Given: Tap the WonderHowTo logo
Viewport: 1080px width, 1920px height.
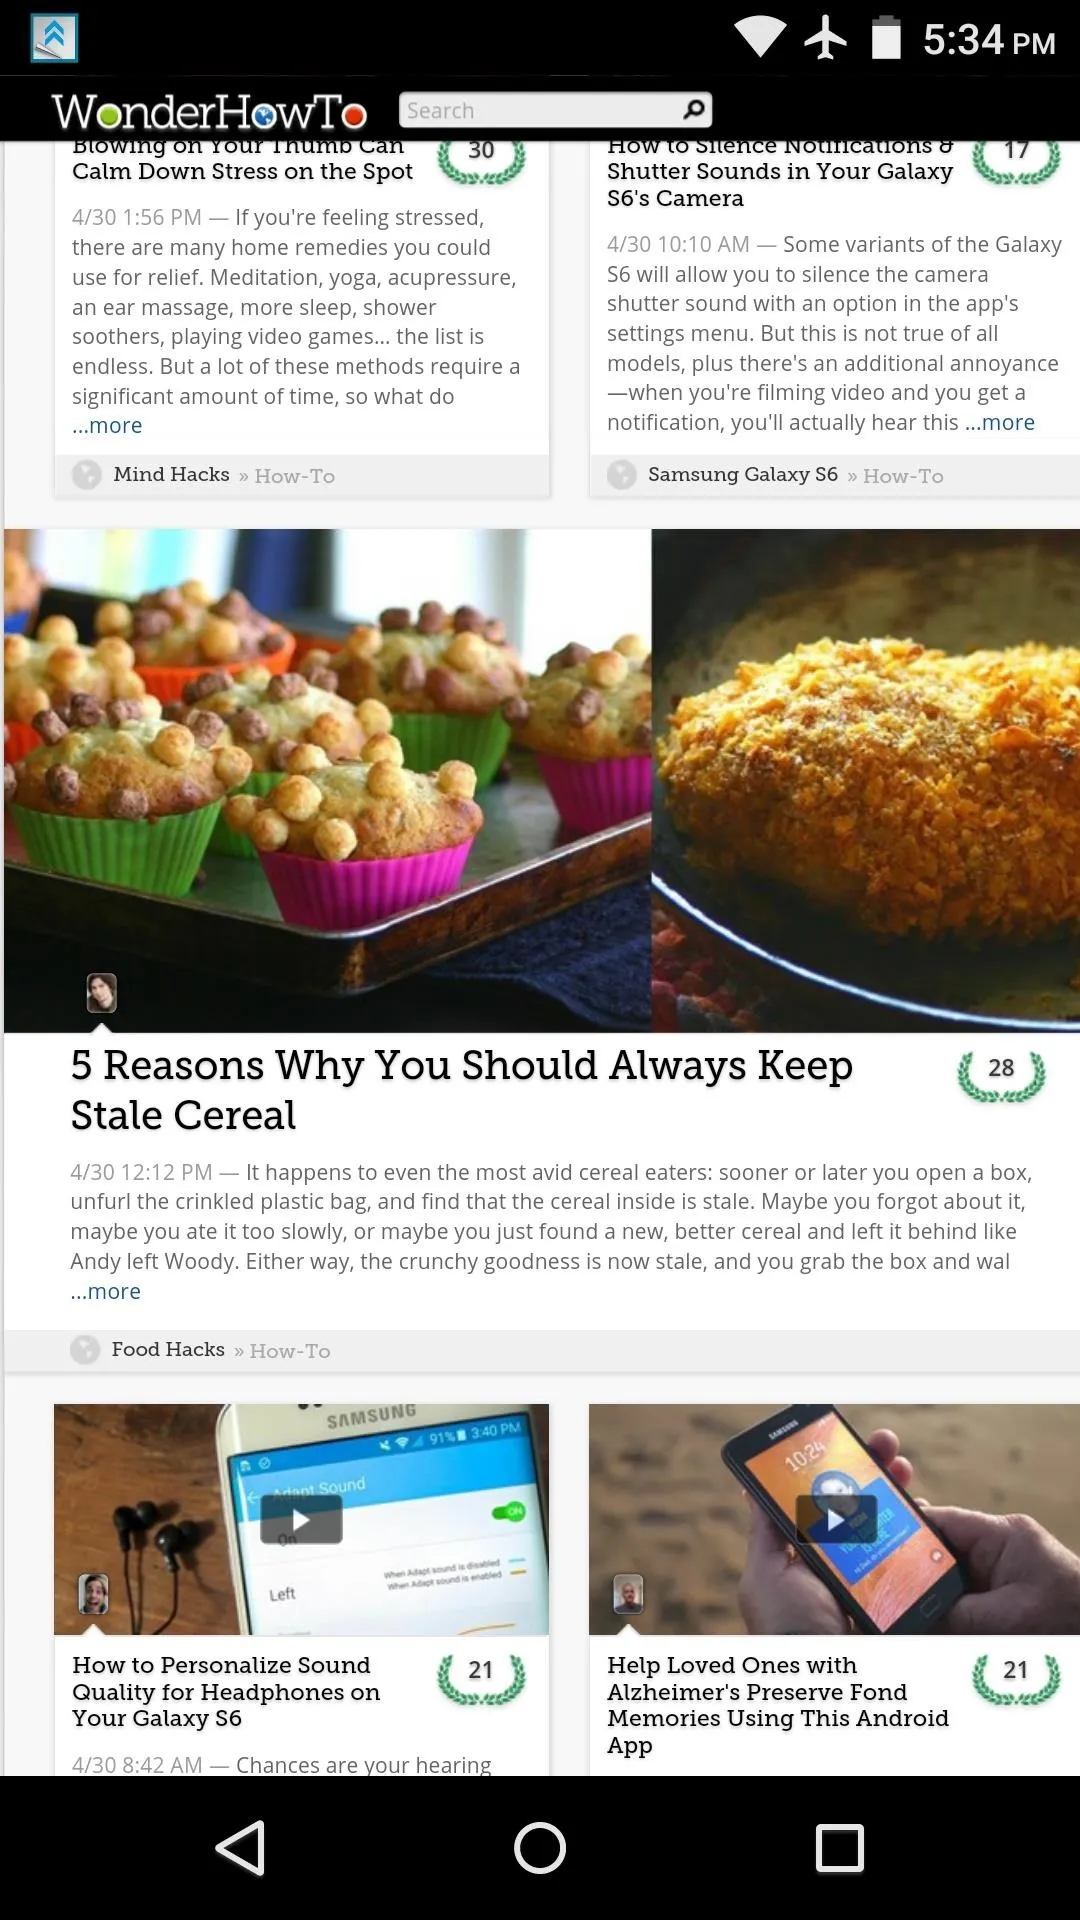Looking at the screenshot, I should 209,111.
